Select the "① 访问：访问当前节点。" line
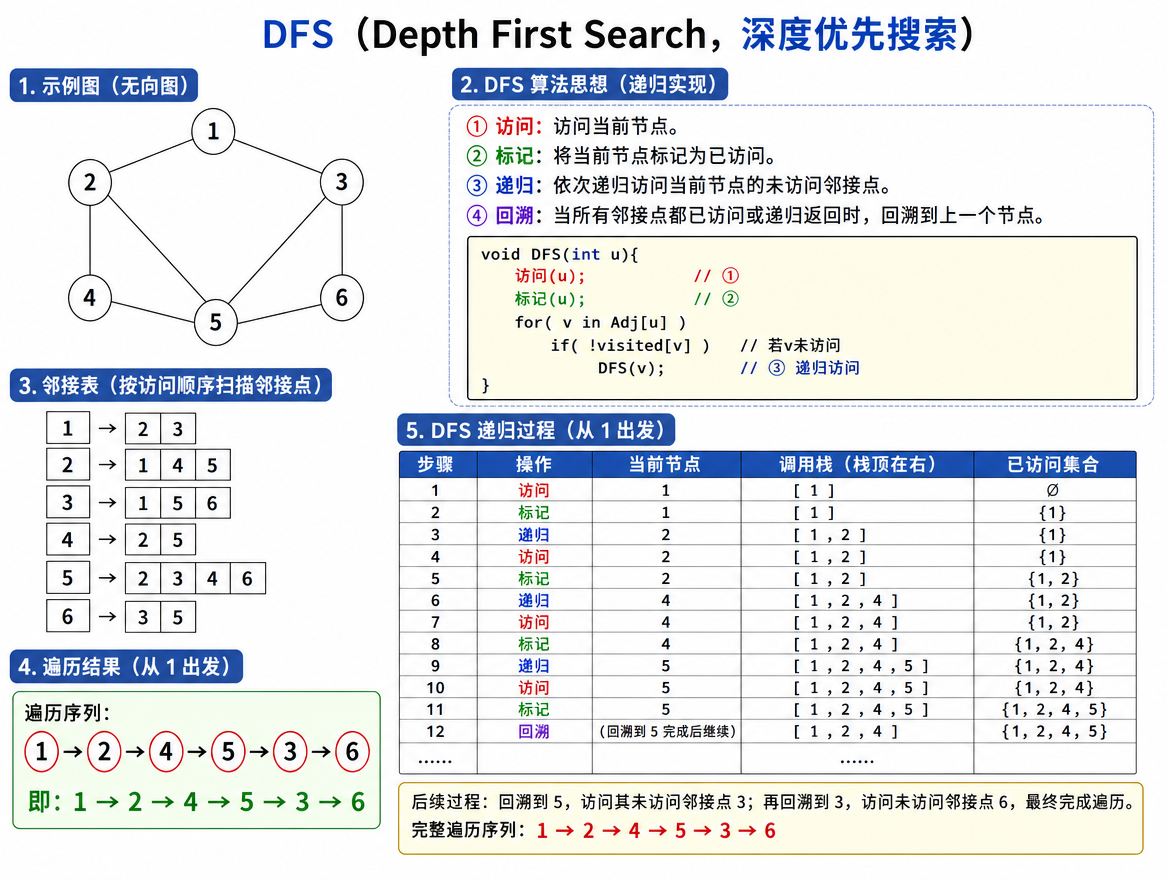 coord(572,126)
